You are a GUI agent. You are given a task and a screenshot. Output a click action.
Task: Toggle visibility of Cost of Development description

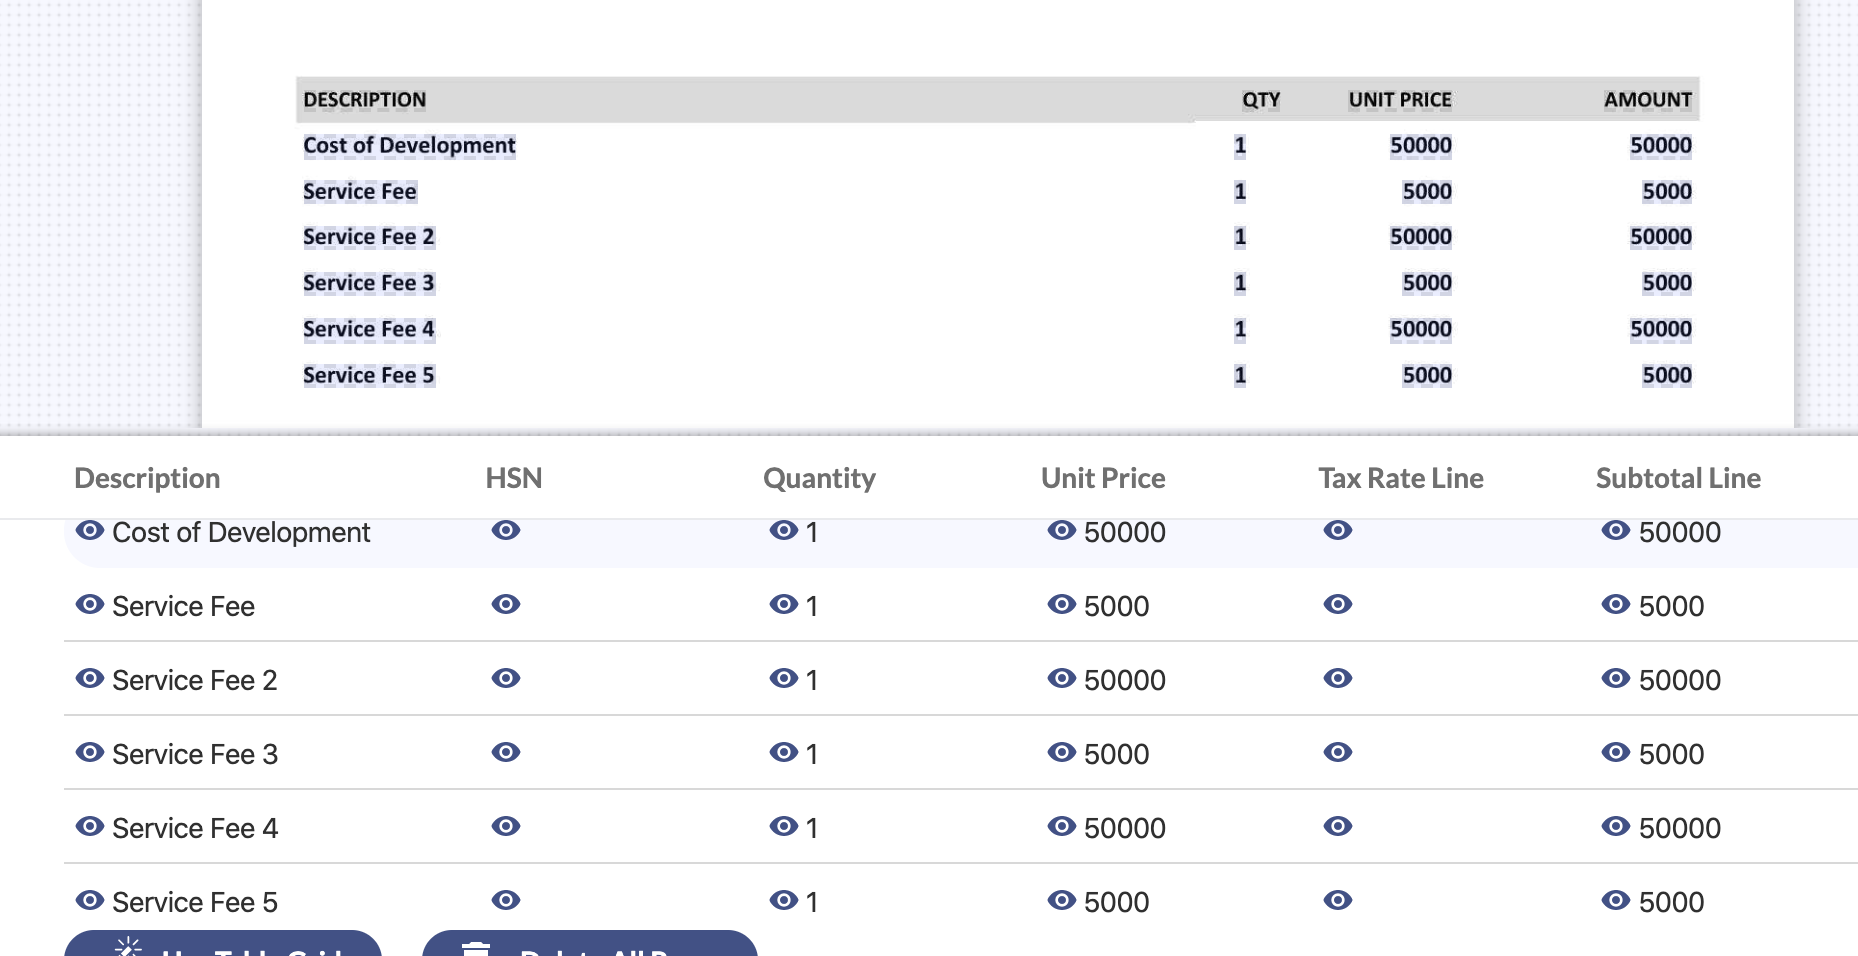pyautogui.click(x=89, y=529)
